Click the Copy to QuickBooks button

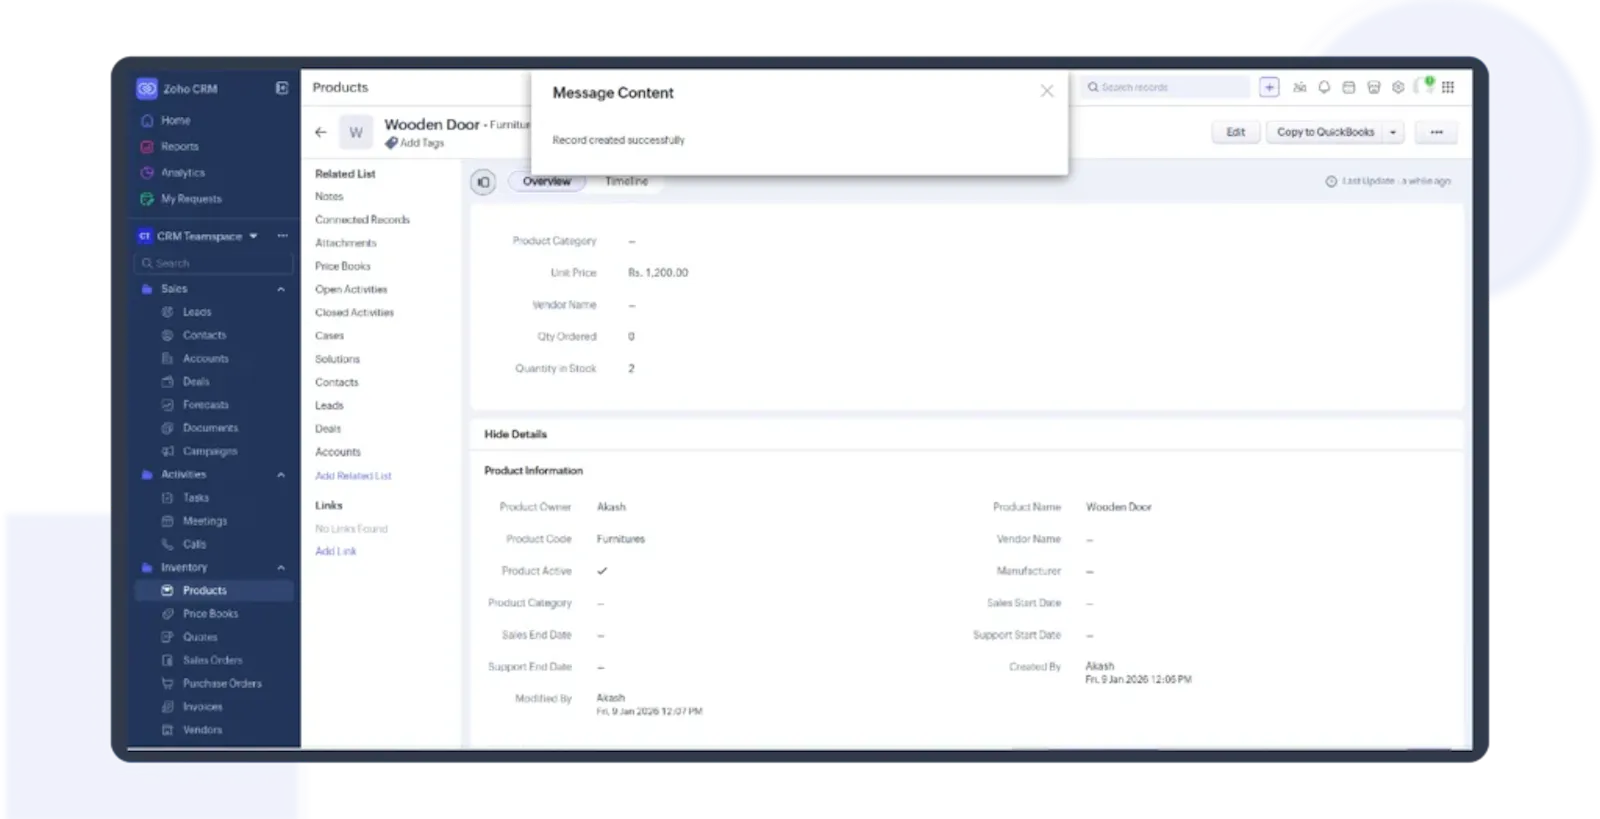pyautogui.click(x=1325, y=132)
